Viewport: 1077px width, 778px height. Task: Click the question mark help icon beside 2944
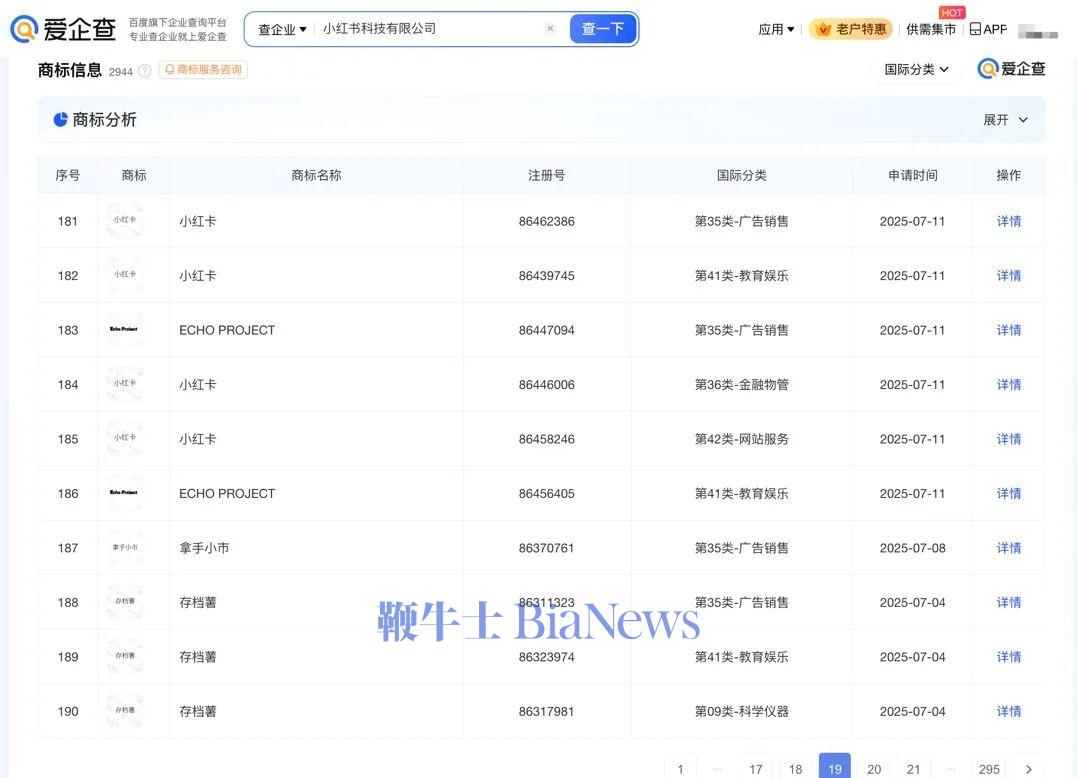145,71
